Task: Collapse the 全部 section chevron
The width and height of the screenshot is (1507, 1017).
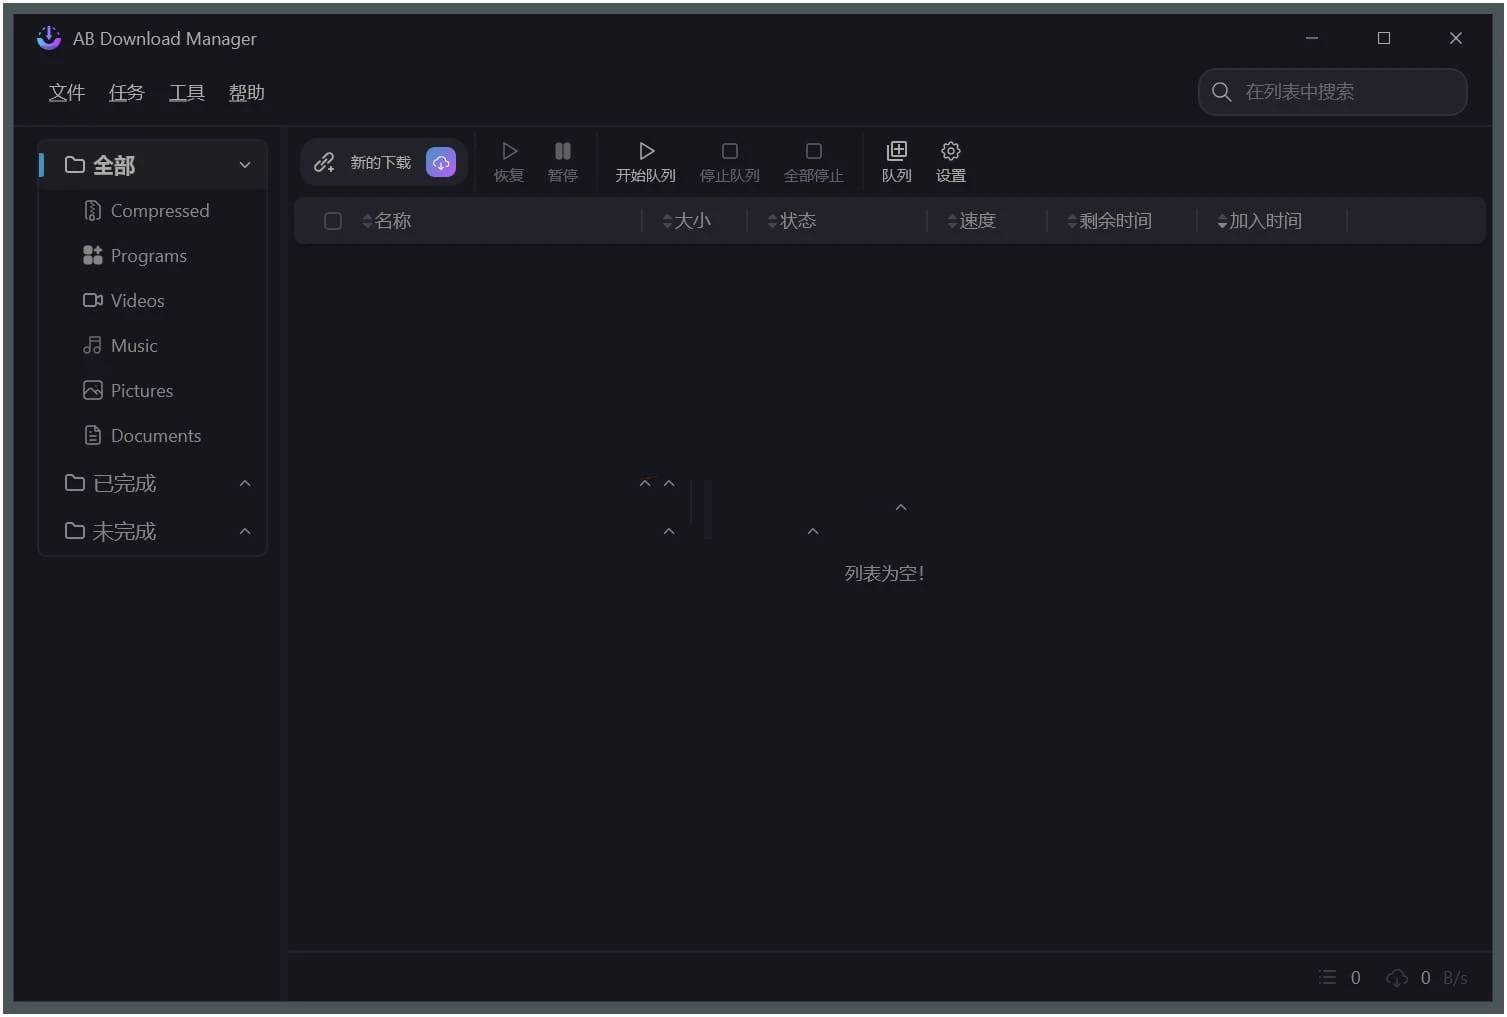Action: (245, 164)
